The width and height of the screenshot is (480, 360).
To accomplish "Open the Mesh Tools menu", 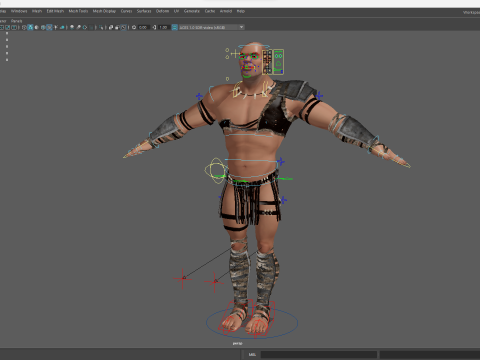I will tap(78, 11).
